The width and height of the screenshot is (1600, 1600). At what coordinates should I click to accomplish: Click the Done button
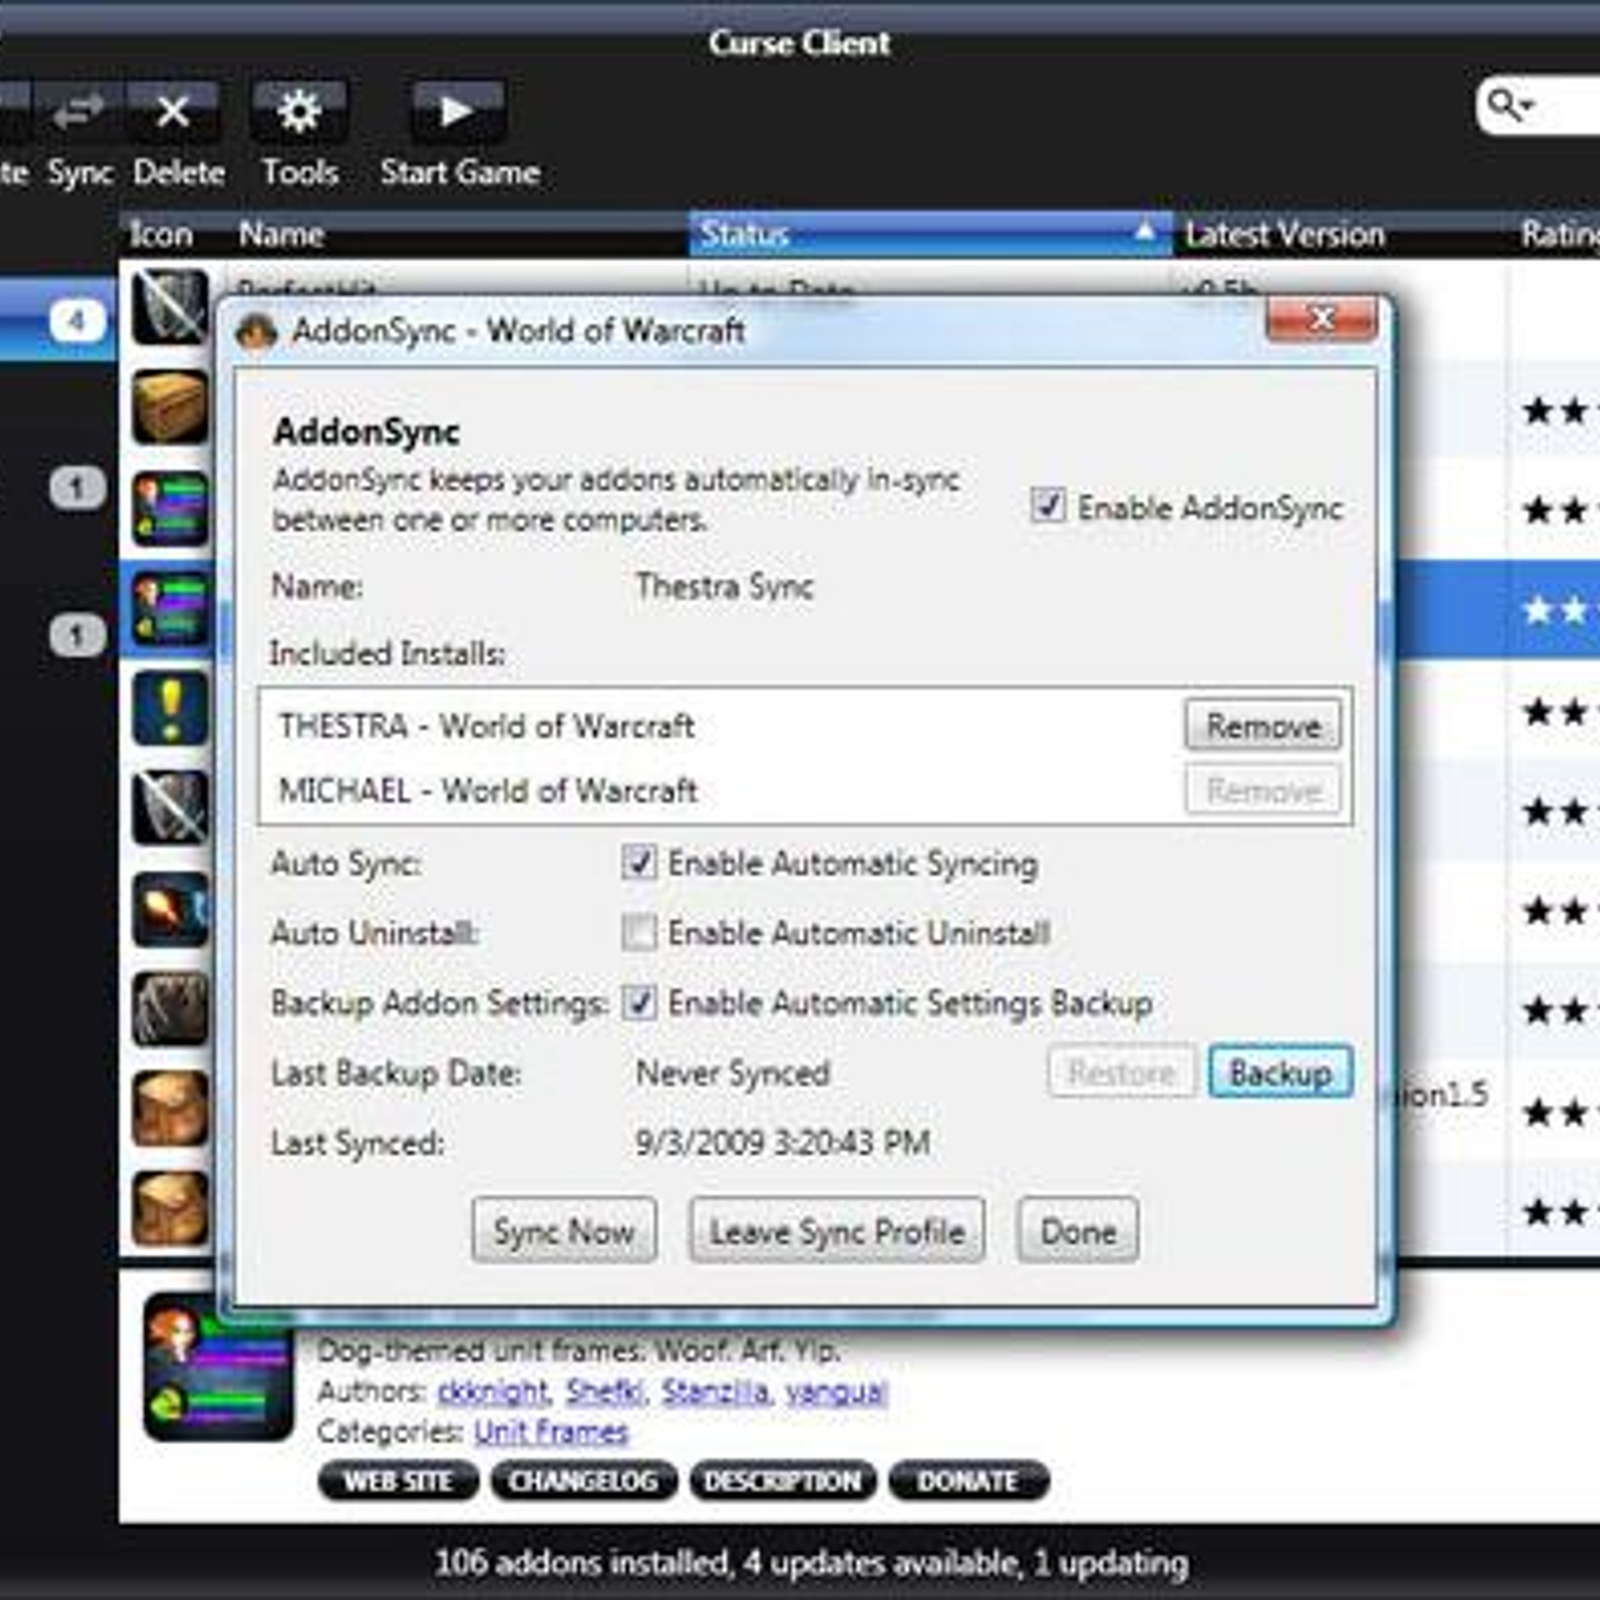click(x=1078, y=1230)
